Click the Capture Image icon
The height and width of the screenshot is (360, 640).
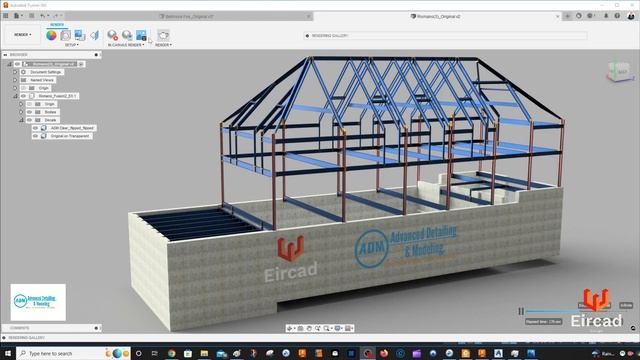[141, 36]
